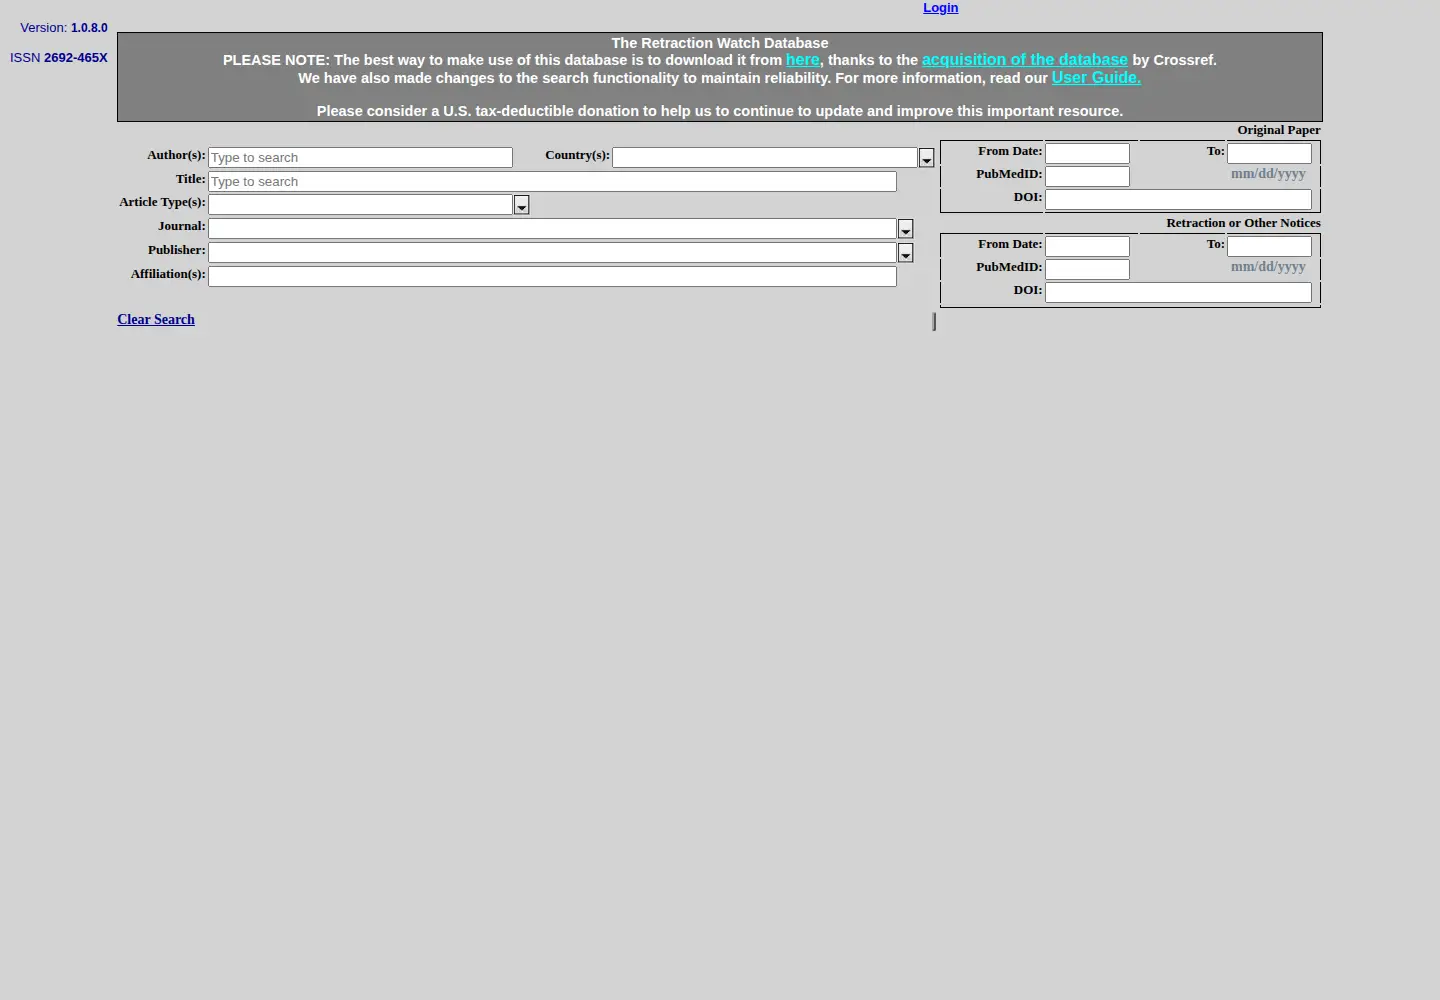Expand the Article Type(s) dropdown arrow
1440x1000 pixels.
[521, 205]
